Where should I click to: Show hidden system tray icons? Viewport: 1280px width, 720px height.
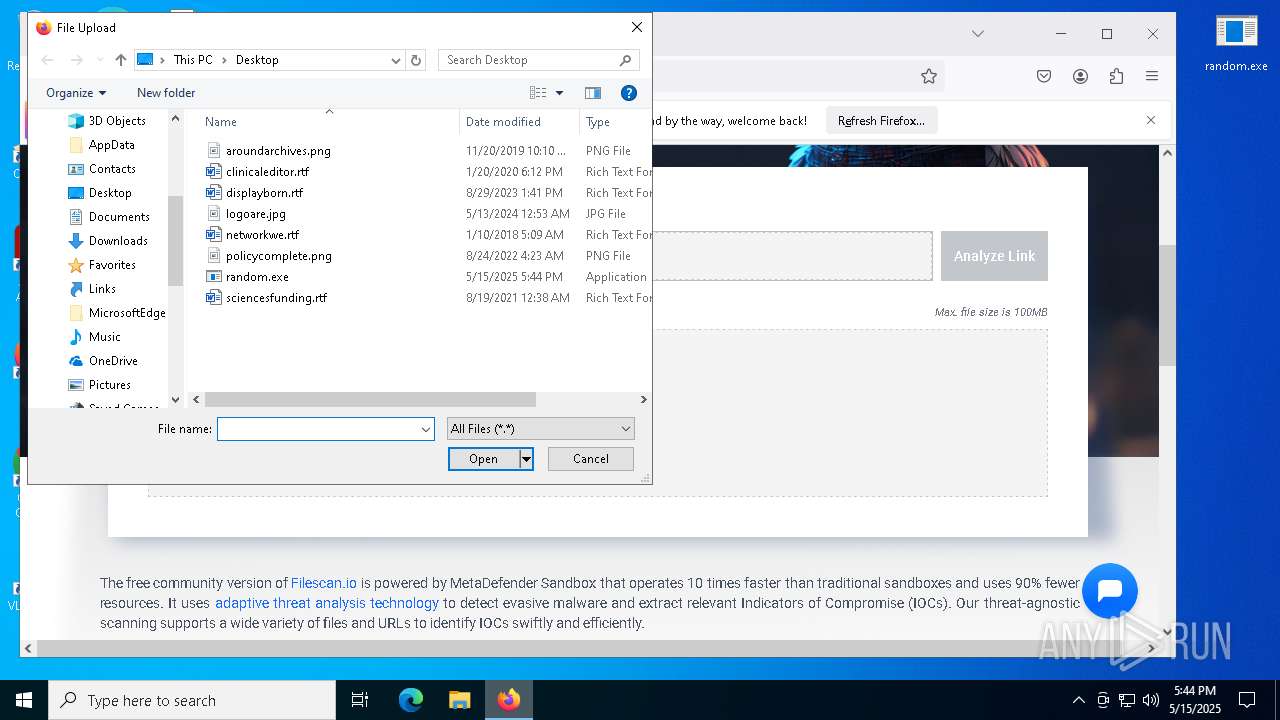[x=1078, y=700]
